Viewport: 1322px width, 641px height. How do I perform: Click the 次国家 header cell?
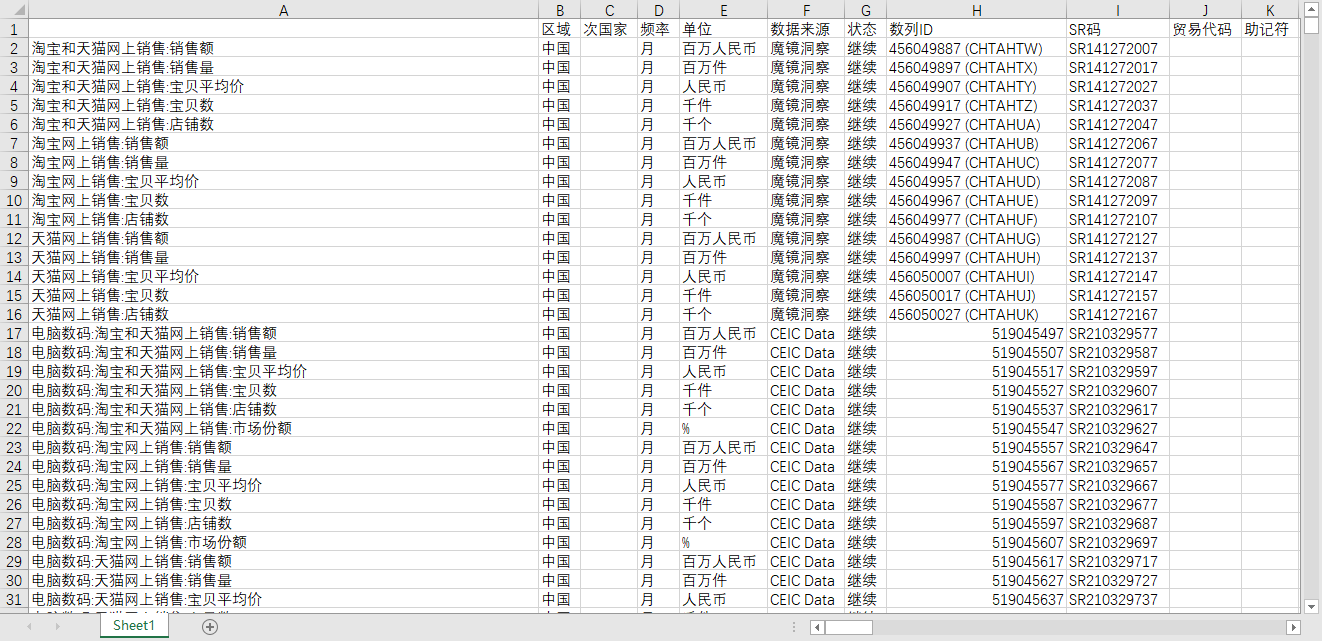click(x=609, y=29)
